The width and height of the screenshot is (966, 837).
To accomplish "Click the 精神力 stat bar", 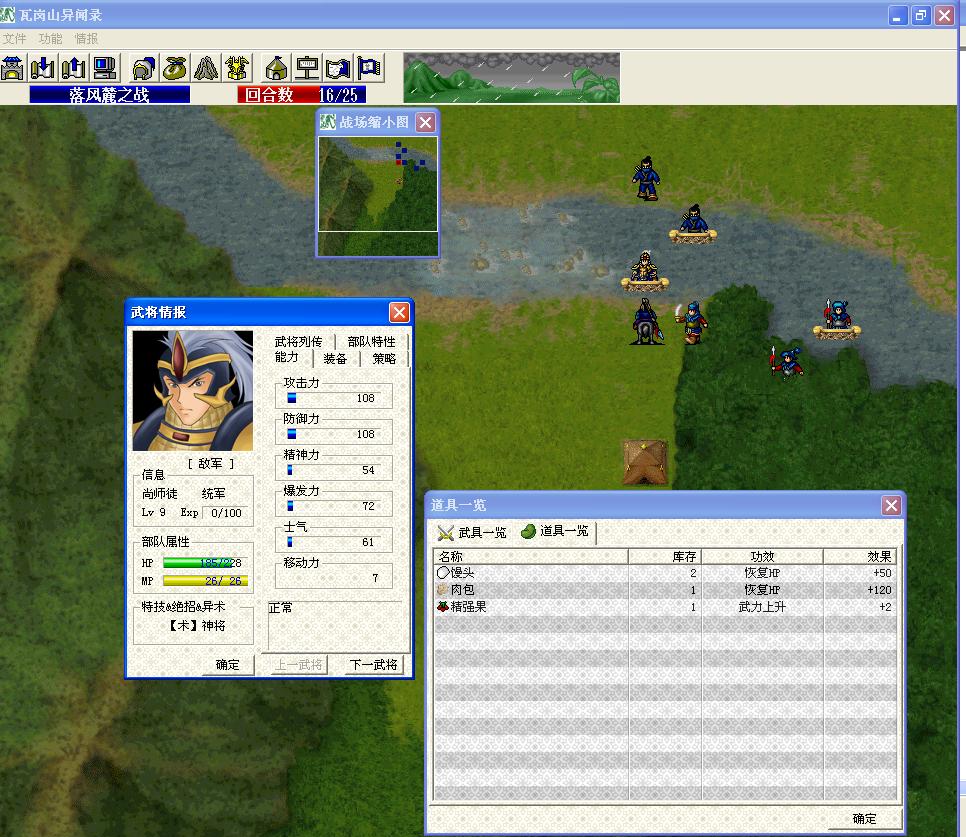I will coord(333,470).
